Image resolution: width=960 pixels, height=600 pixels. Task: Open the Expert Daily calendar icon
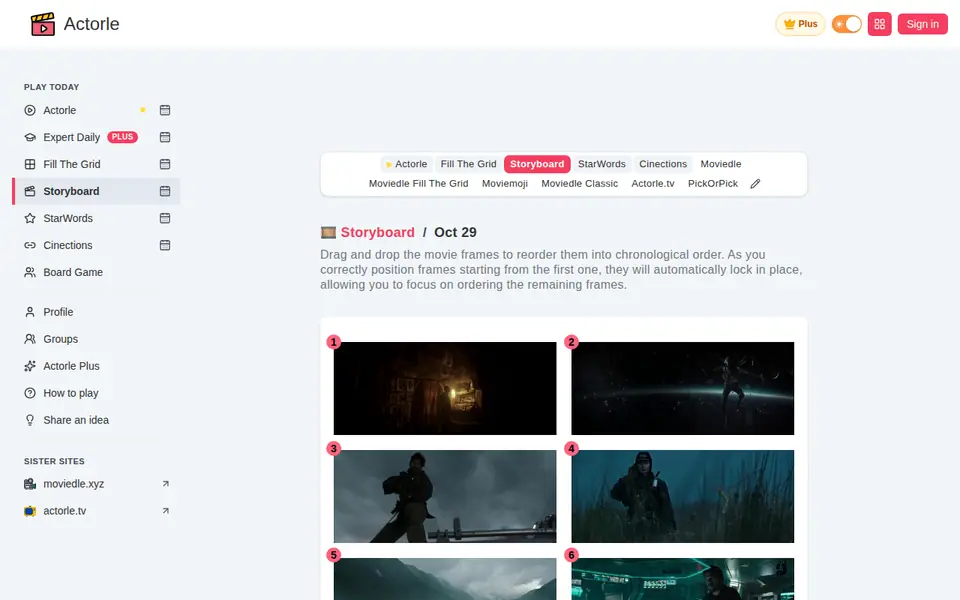[165, 137]
